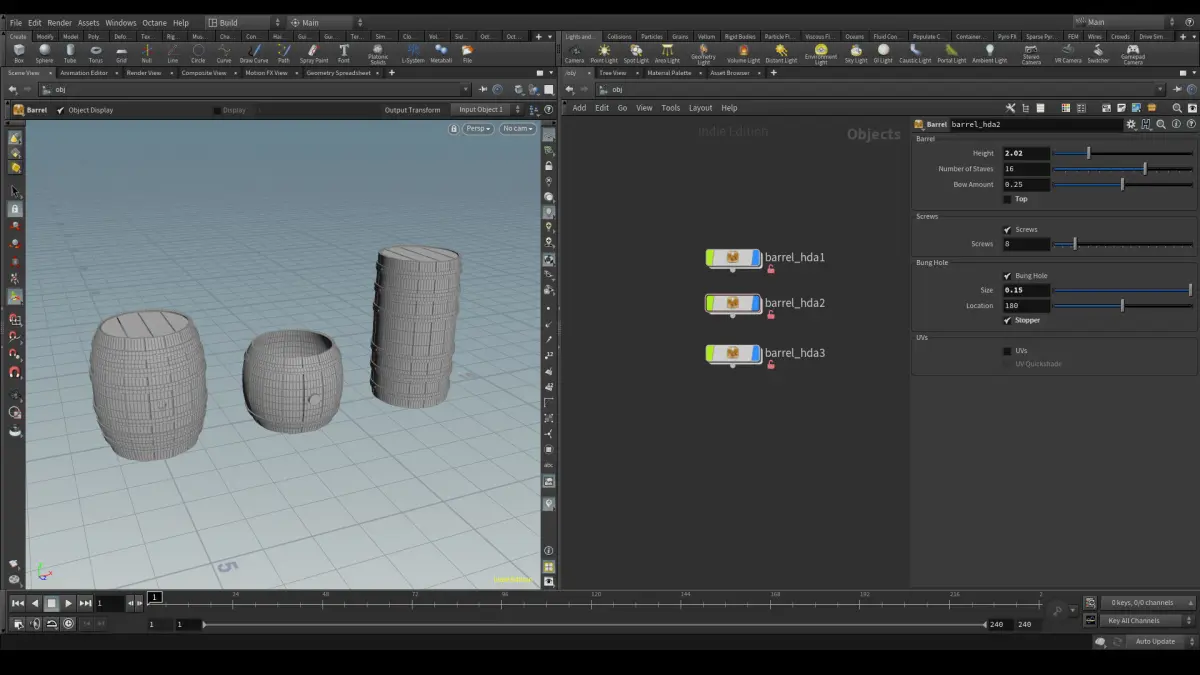1200x675 pixels.
Task: Open the Windows menu
Action: [121, 22]
